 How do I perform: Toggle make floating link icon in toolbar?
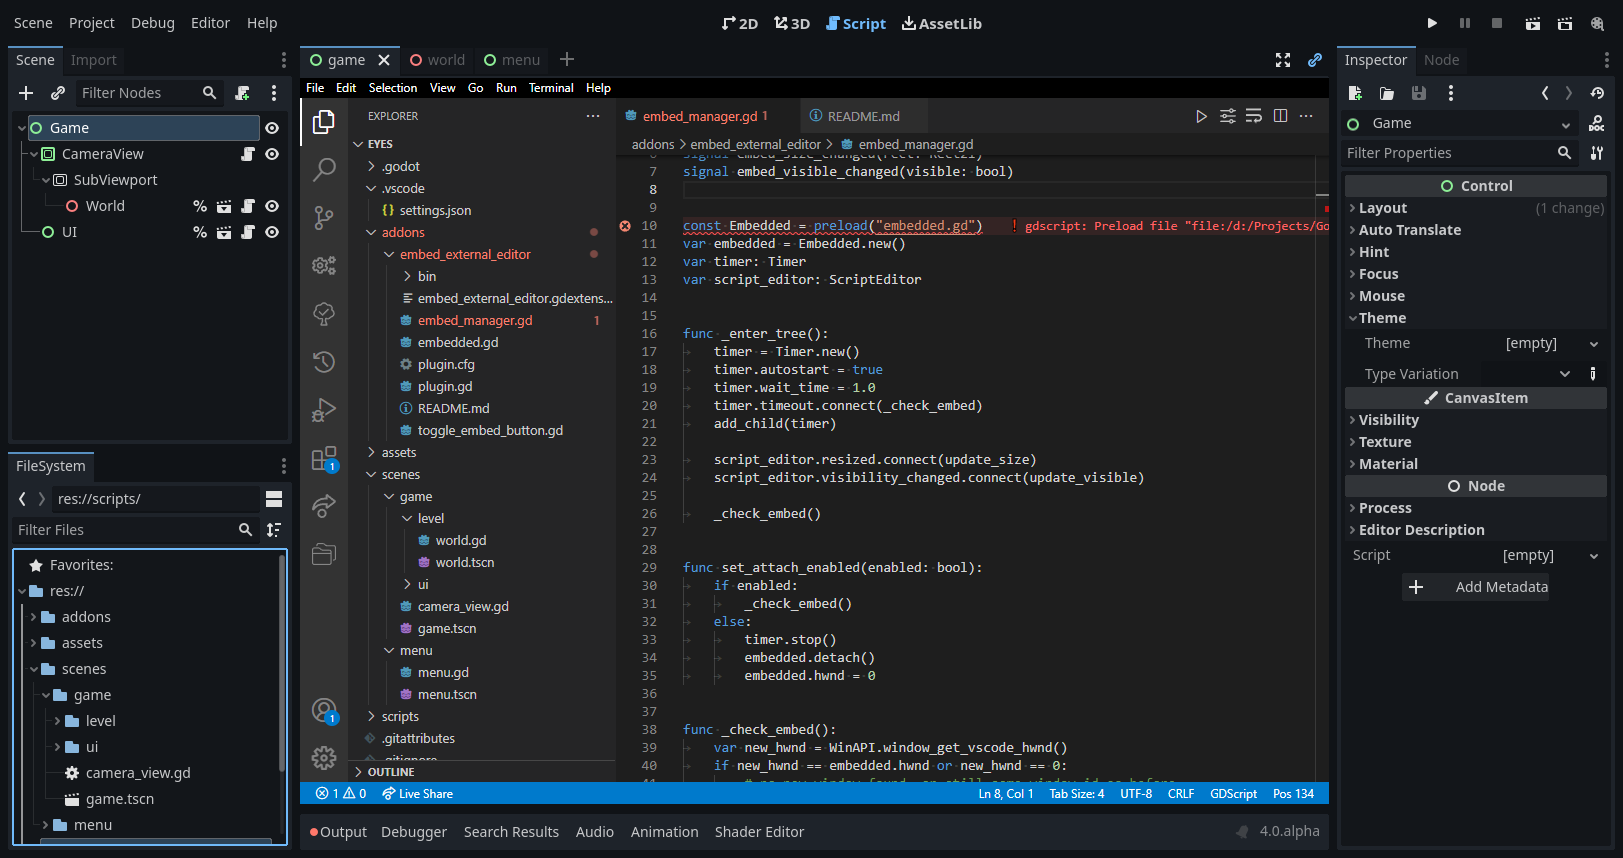point(1315,60)
